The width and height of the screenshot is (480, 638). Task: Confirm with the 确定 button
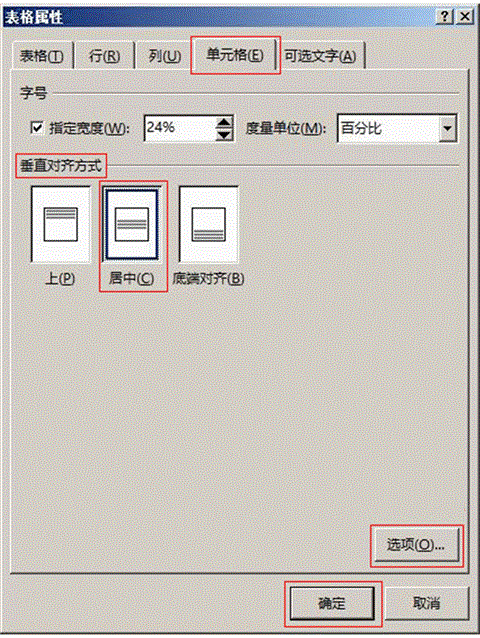tap(332, 603)
